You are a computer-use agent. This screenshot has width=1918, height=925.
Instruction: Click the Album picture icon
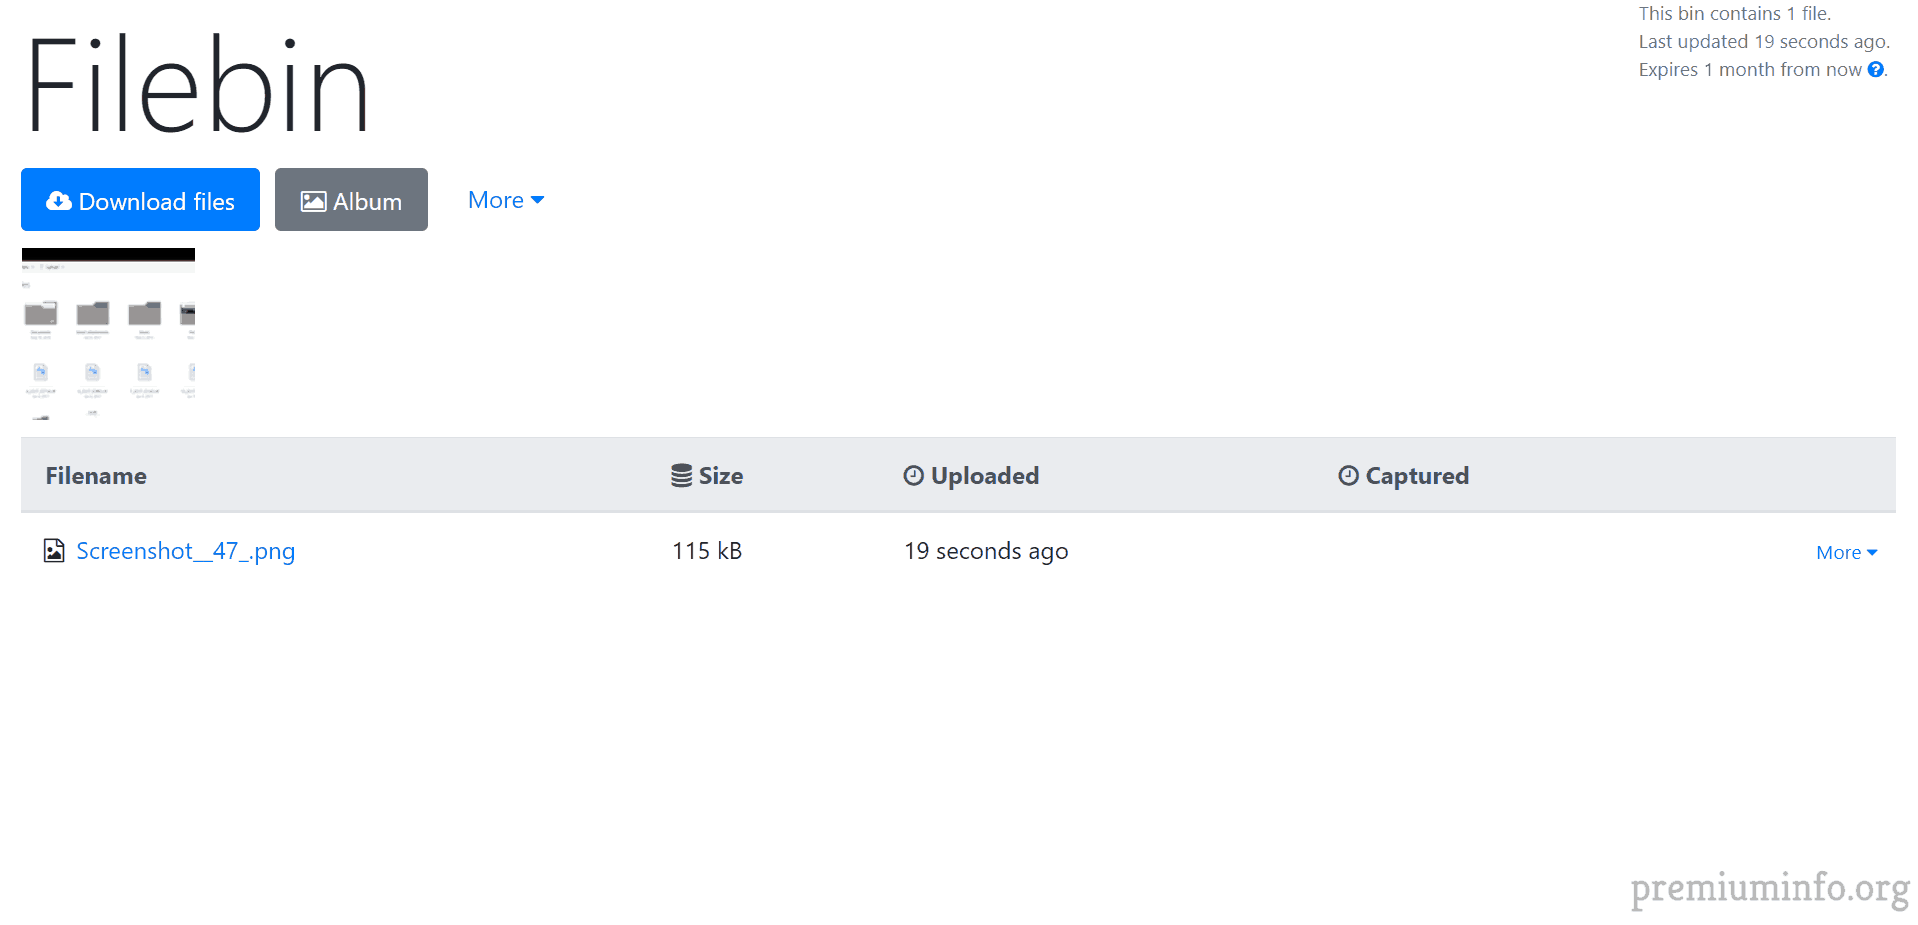tap(313, 201)
